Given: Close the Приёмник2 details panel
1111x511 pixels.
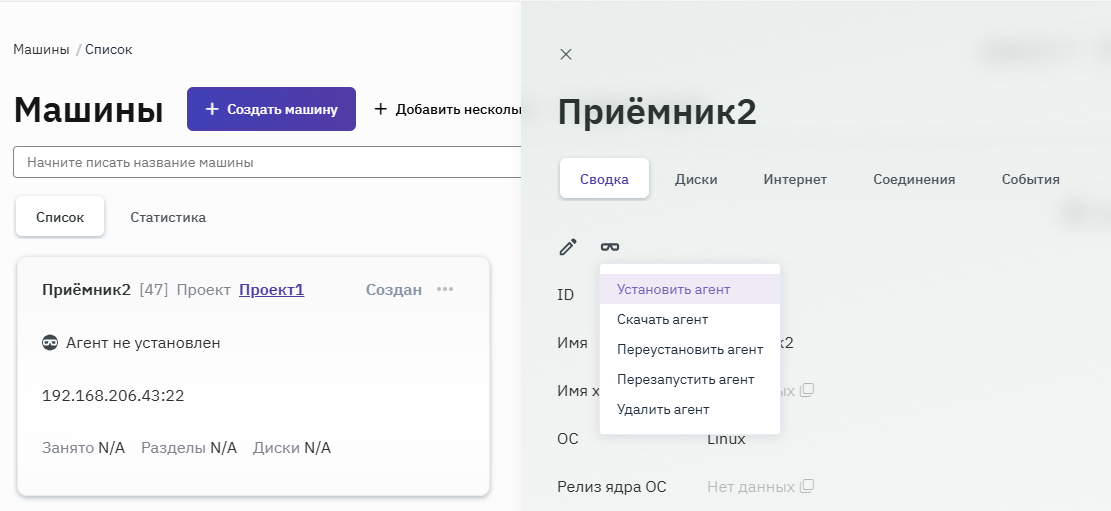Looking at the screenshot, I should [566, 54].
